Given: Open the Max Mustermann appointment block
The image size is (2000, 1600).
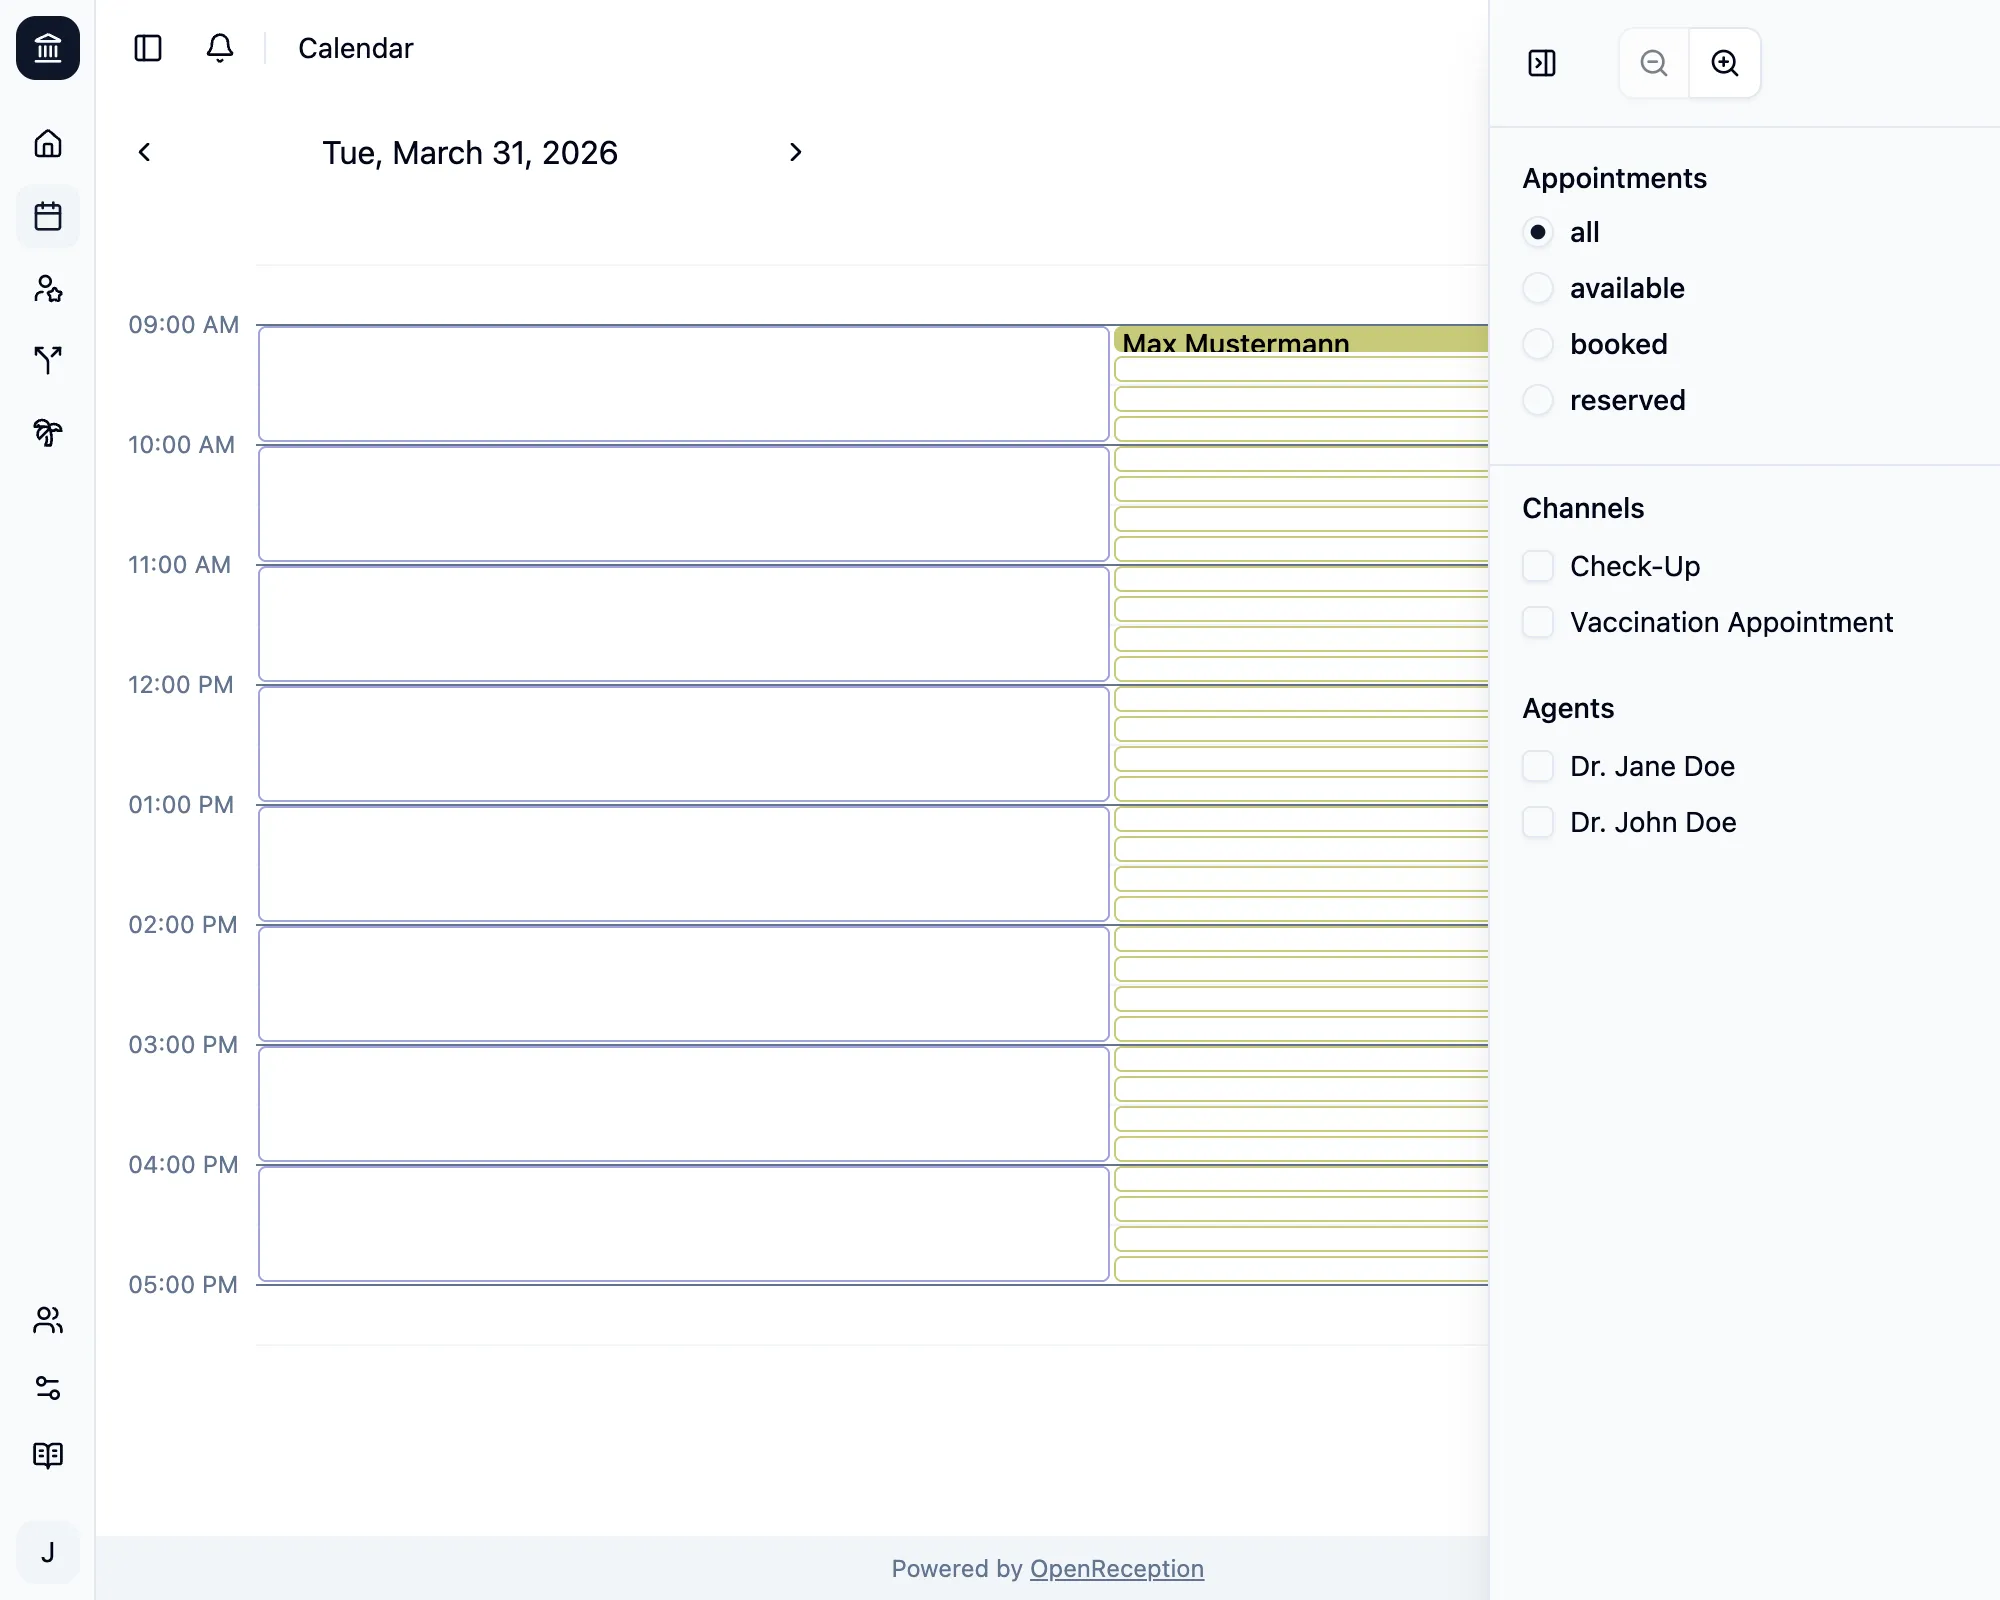Looking at the screenshot, I should 1235,343.
